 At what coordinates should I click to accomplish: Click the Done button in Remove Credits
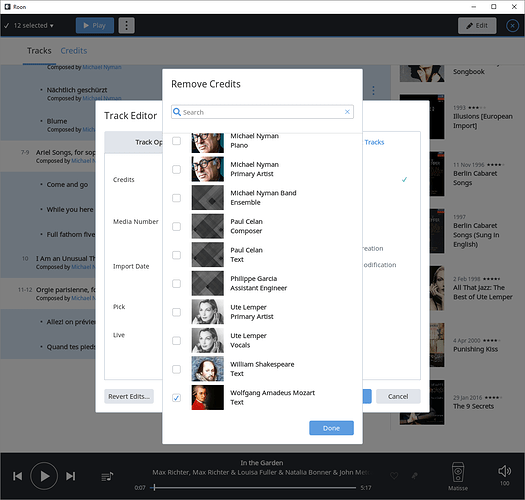click(x=331, y=428)
